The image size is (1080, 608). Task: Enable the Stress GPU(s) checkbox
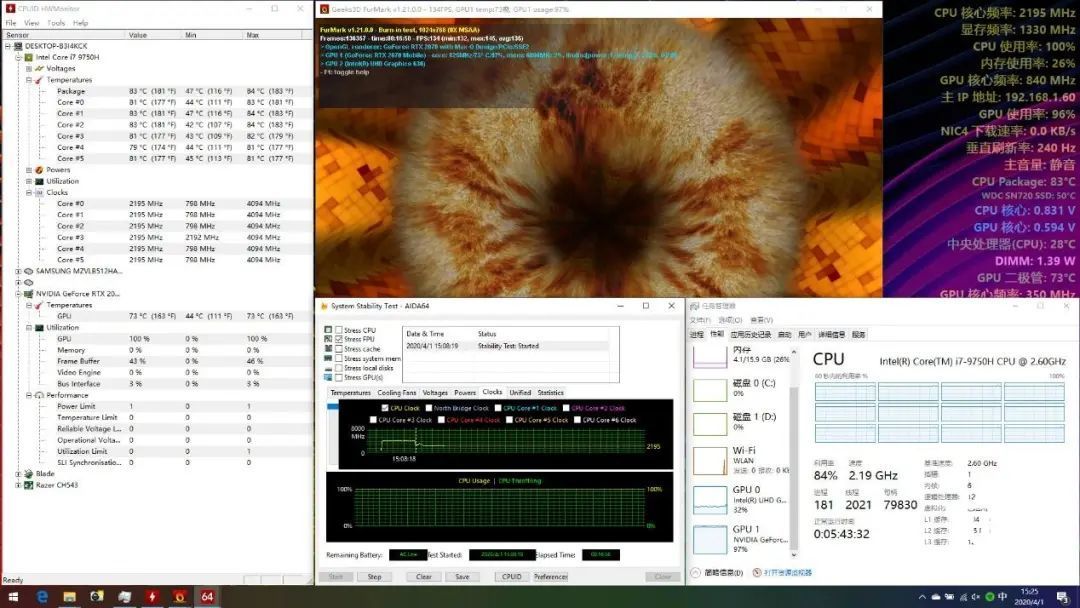[x=339, y=377]
